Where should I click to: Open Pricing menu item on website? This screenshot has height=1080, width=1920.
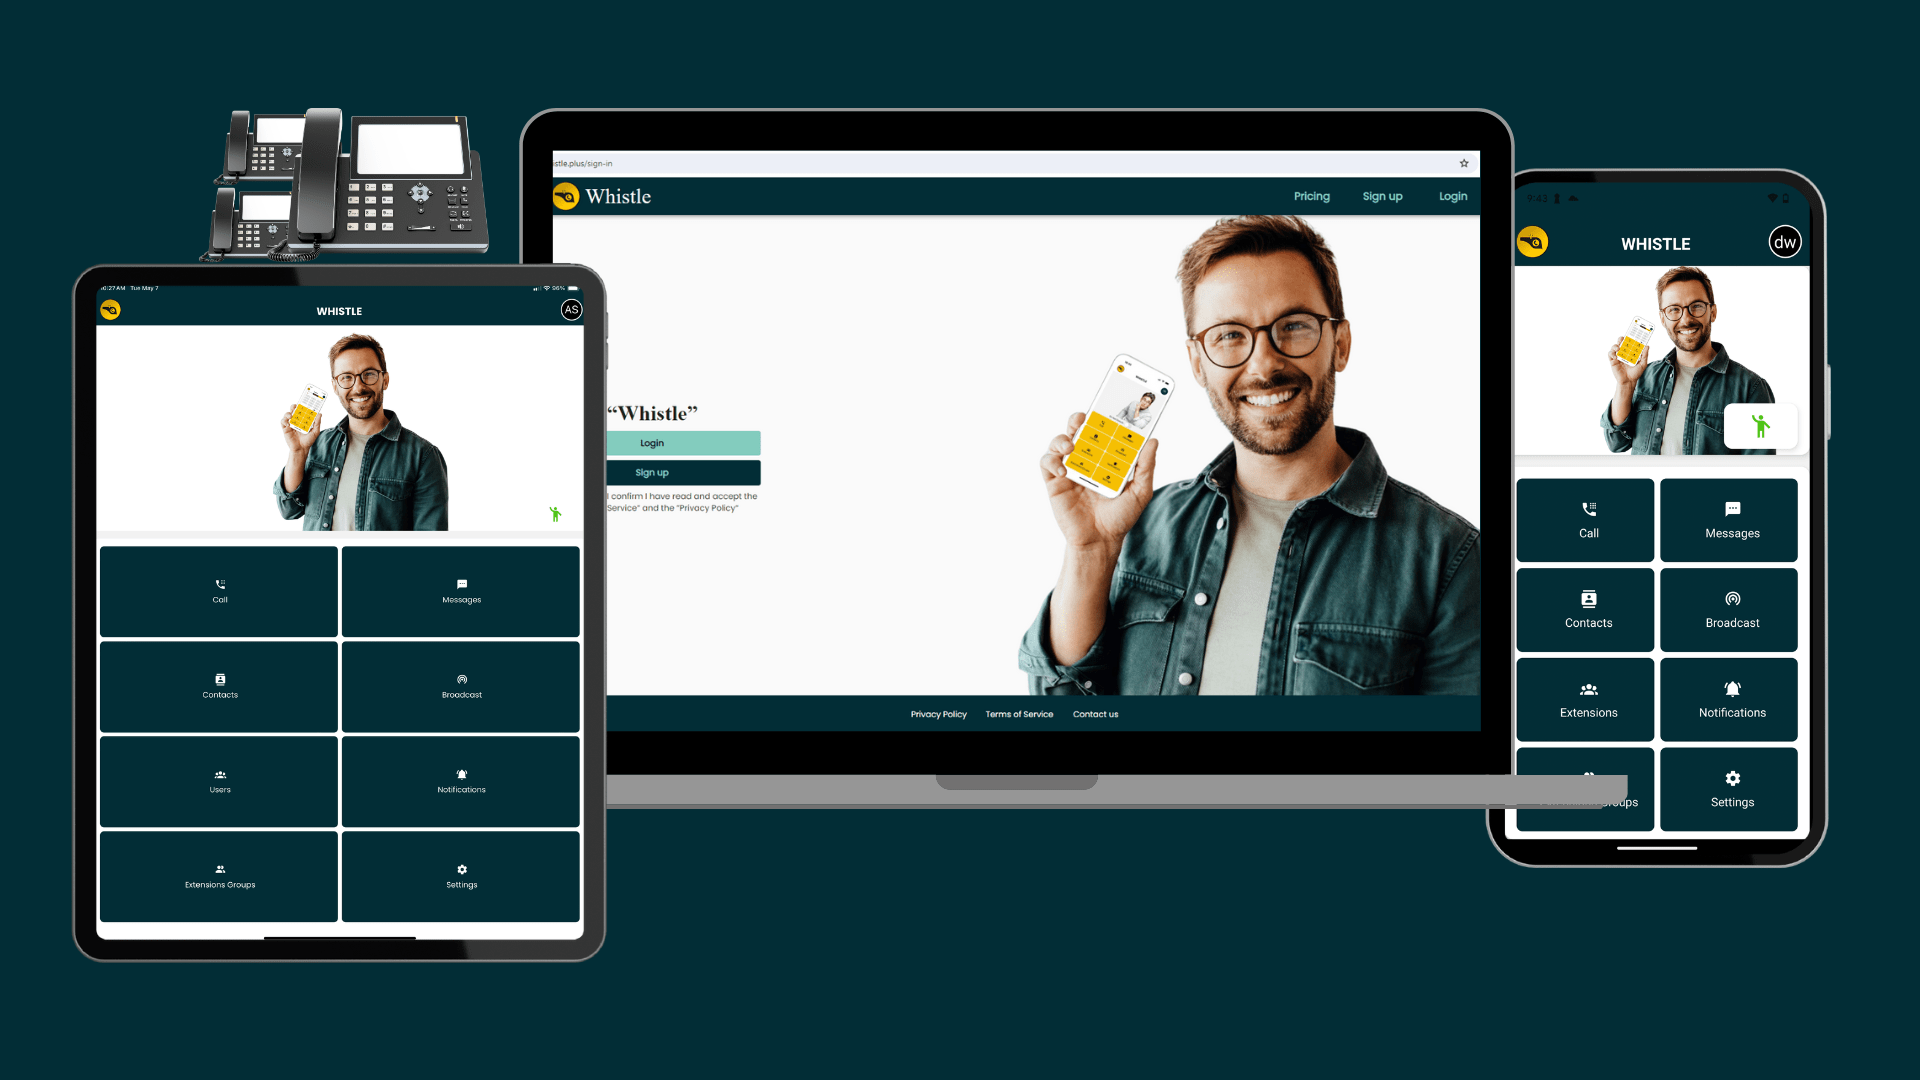tap(1311, 195)
